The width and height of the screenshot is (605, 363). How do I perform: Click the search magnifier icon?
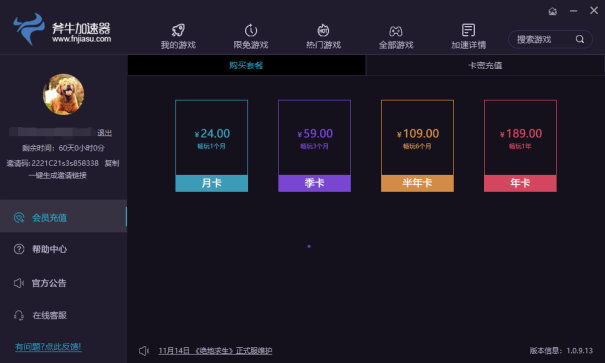(x=580, y=39)
